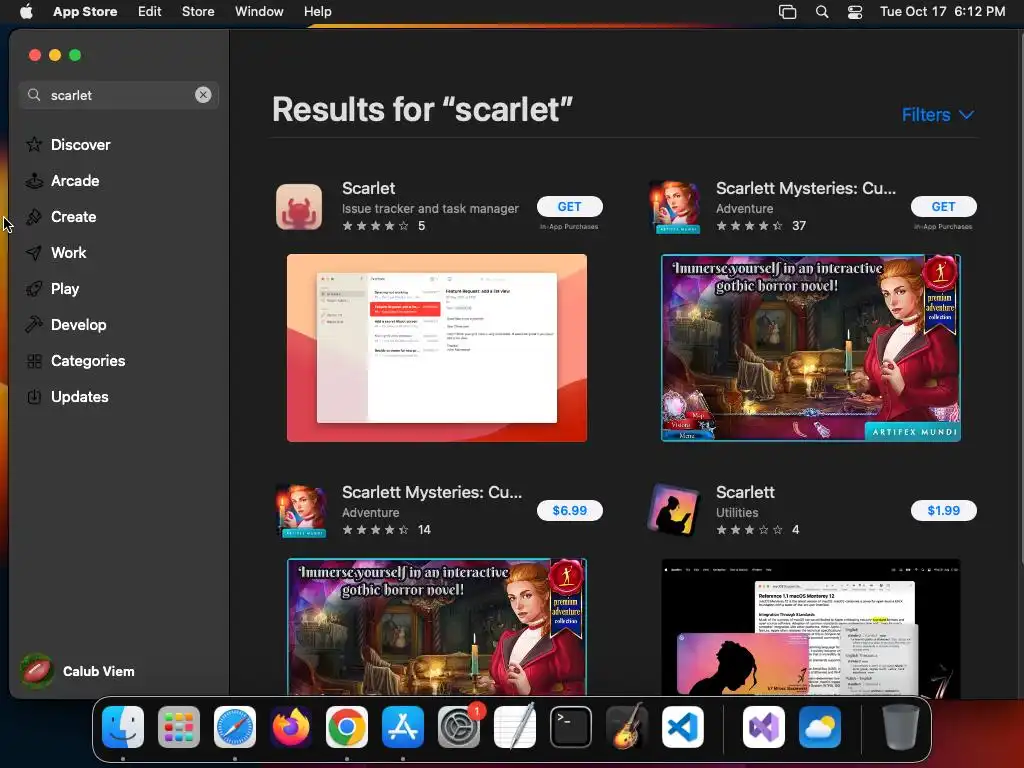Open the Calub Viem account avatar
This screenshot has height=768, width=1024.
(x=37, y=671)
